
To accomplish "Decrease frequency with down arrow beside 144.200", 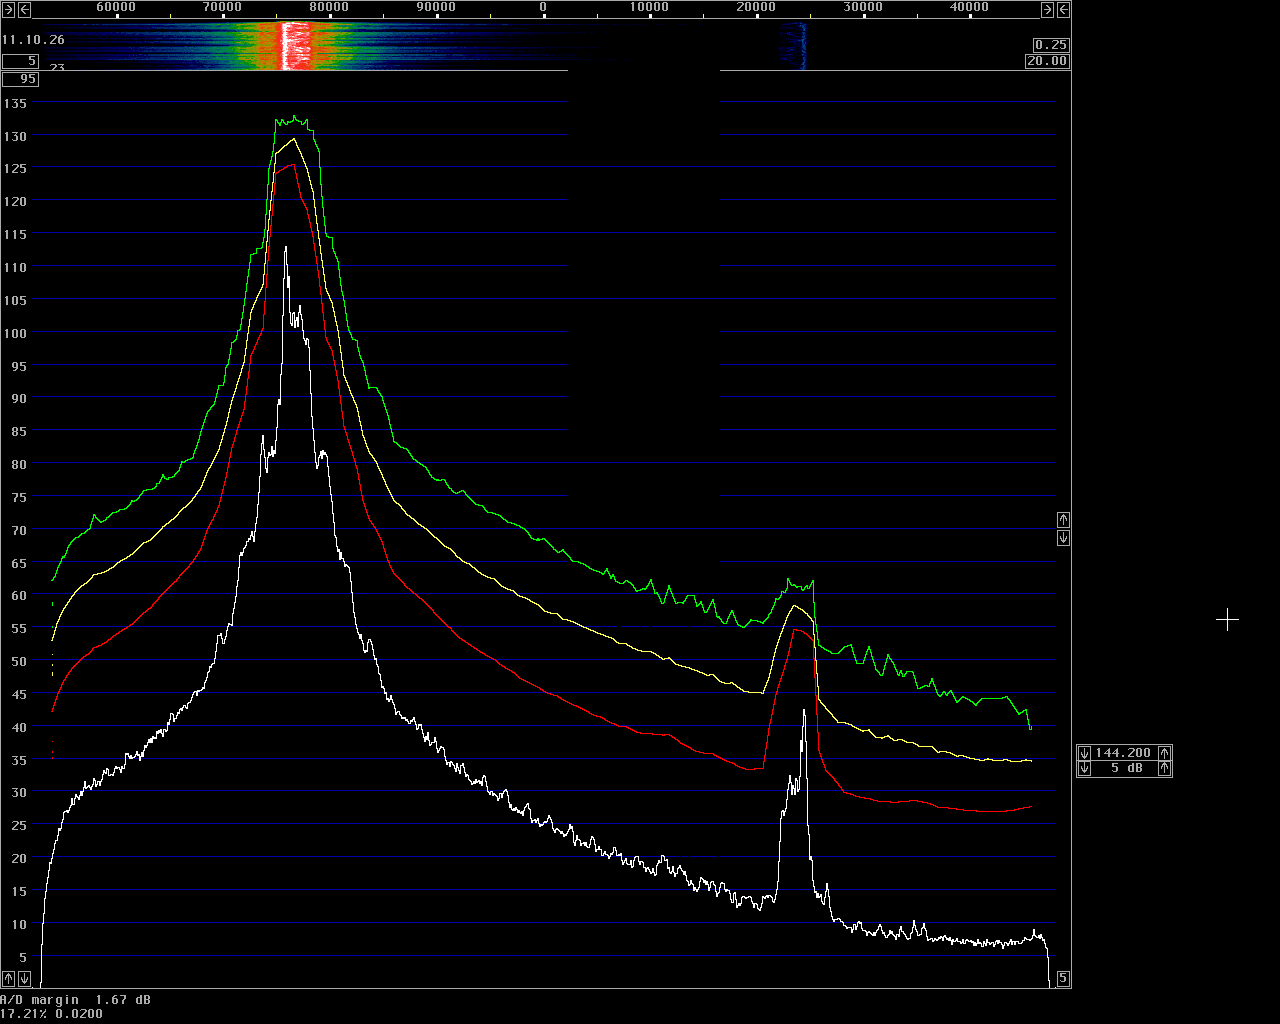I will pyautogui.click(x=1085, y=753).
